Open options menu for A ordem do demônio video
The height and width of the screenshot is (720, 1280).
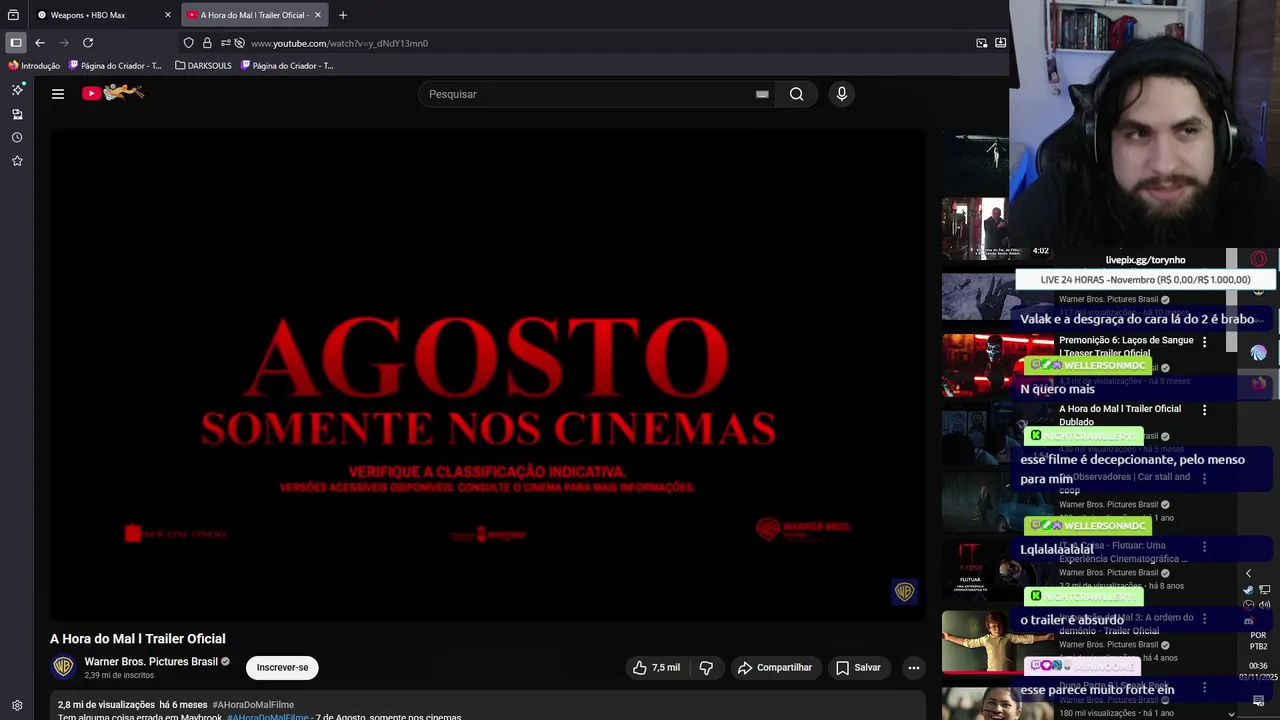click(x=1204, y=618)
